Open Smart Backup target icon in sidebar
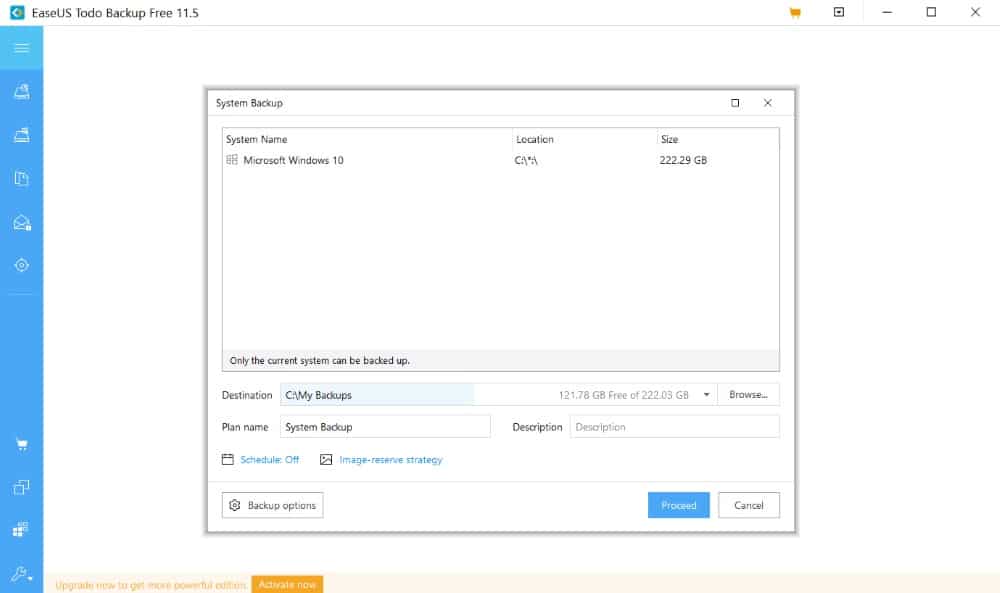Image resolution: width=1000 pixels, height=593 pixels. (21, 265)
